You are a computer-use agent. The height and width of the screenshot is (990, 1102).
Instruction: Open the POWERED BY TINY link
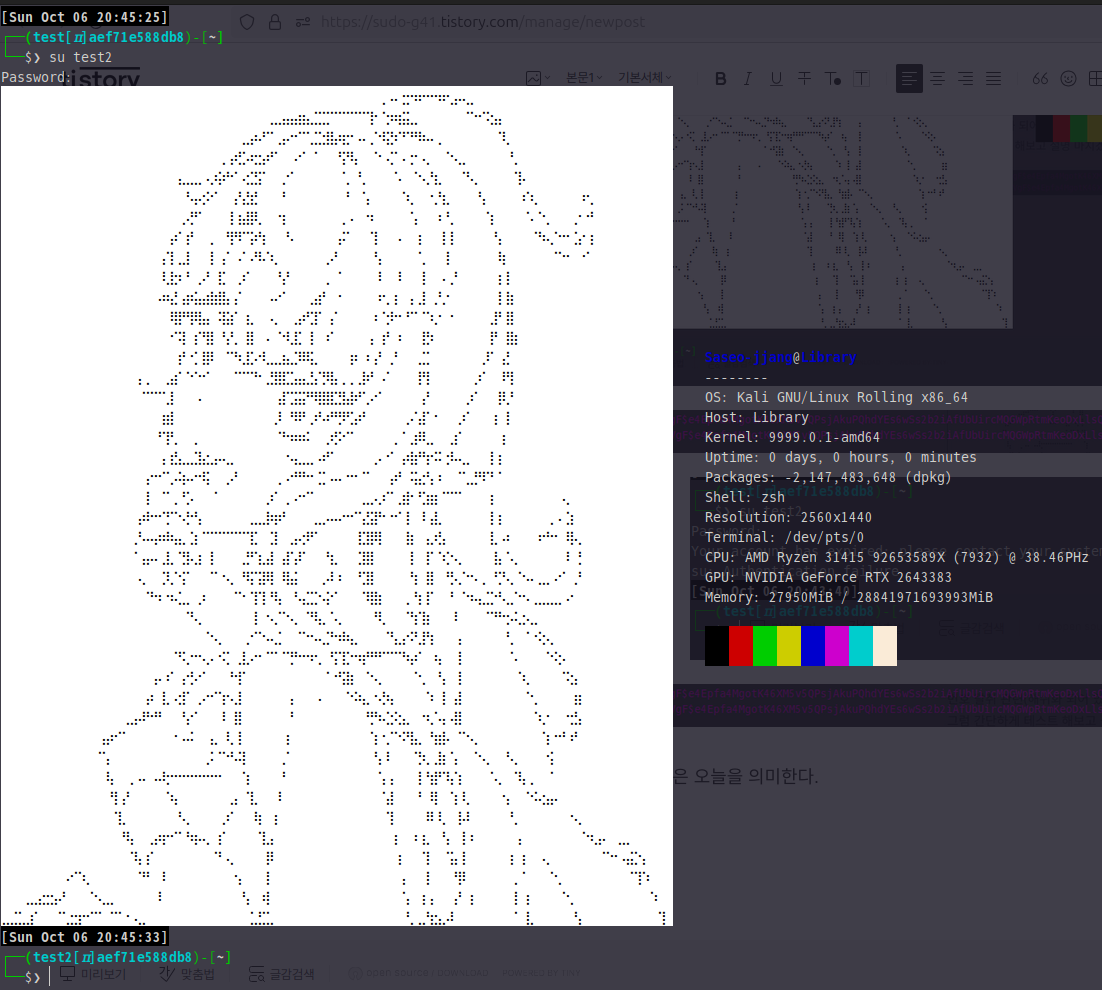click(541, 973)
